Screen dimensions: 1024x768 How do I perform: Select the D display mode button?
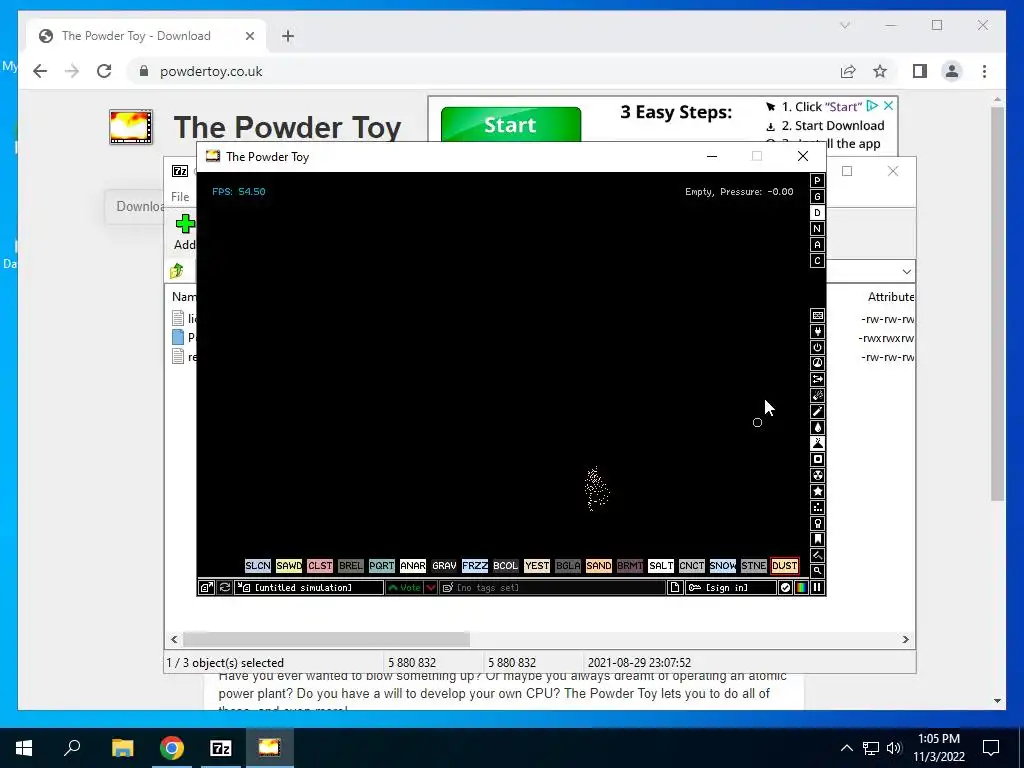pyautogui.click(x=817, y=213)
